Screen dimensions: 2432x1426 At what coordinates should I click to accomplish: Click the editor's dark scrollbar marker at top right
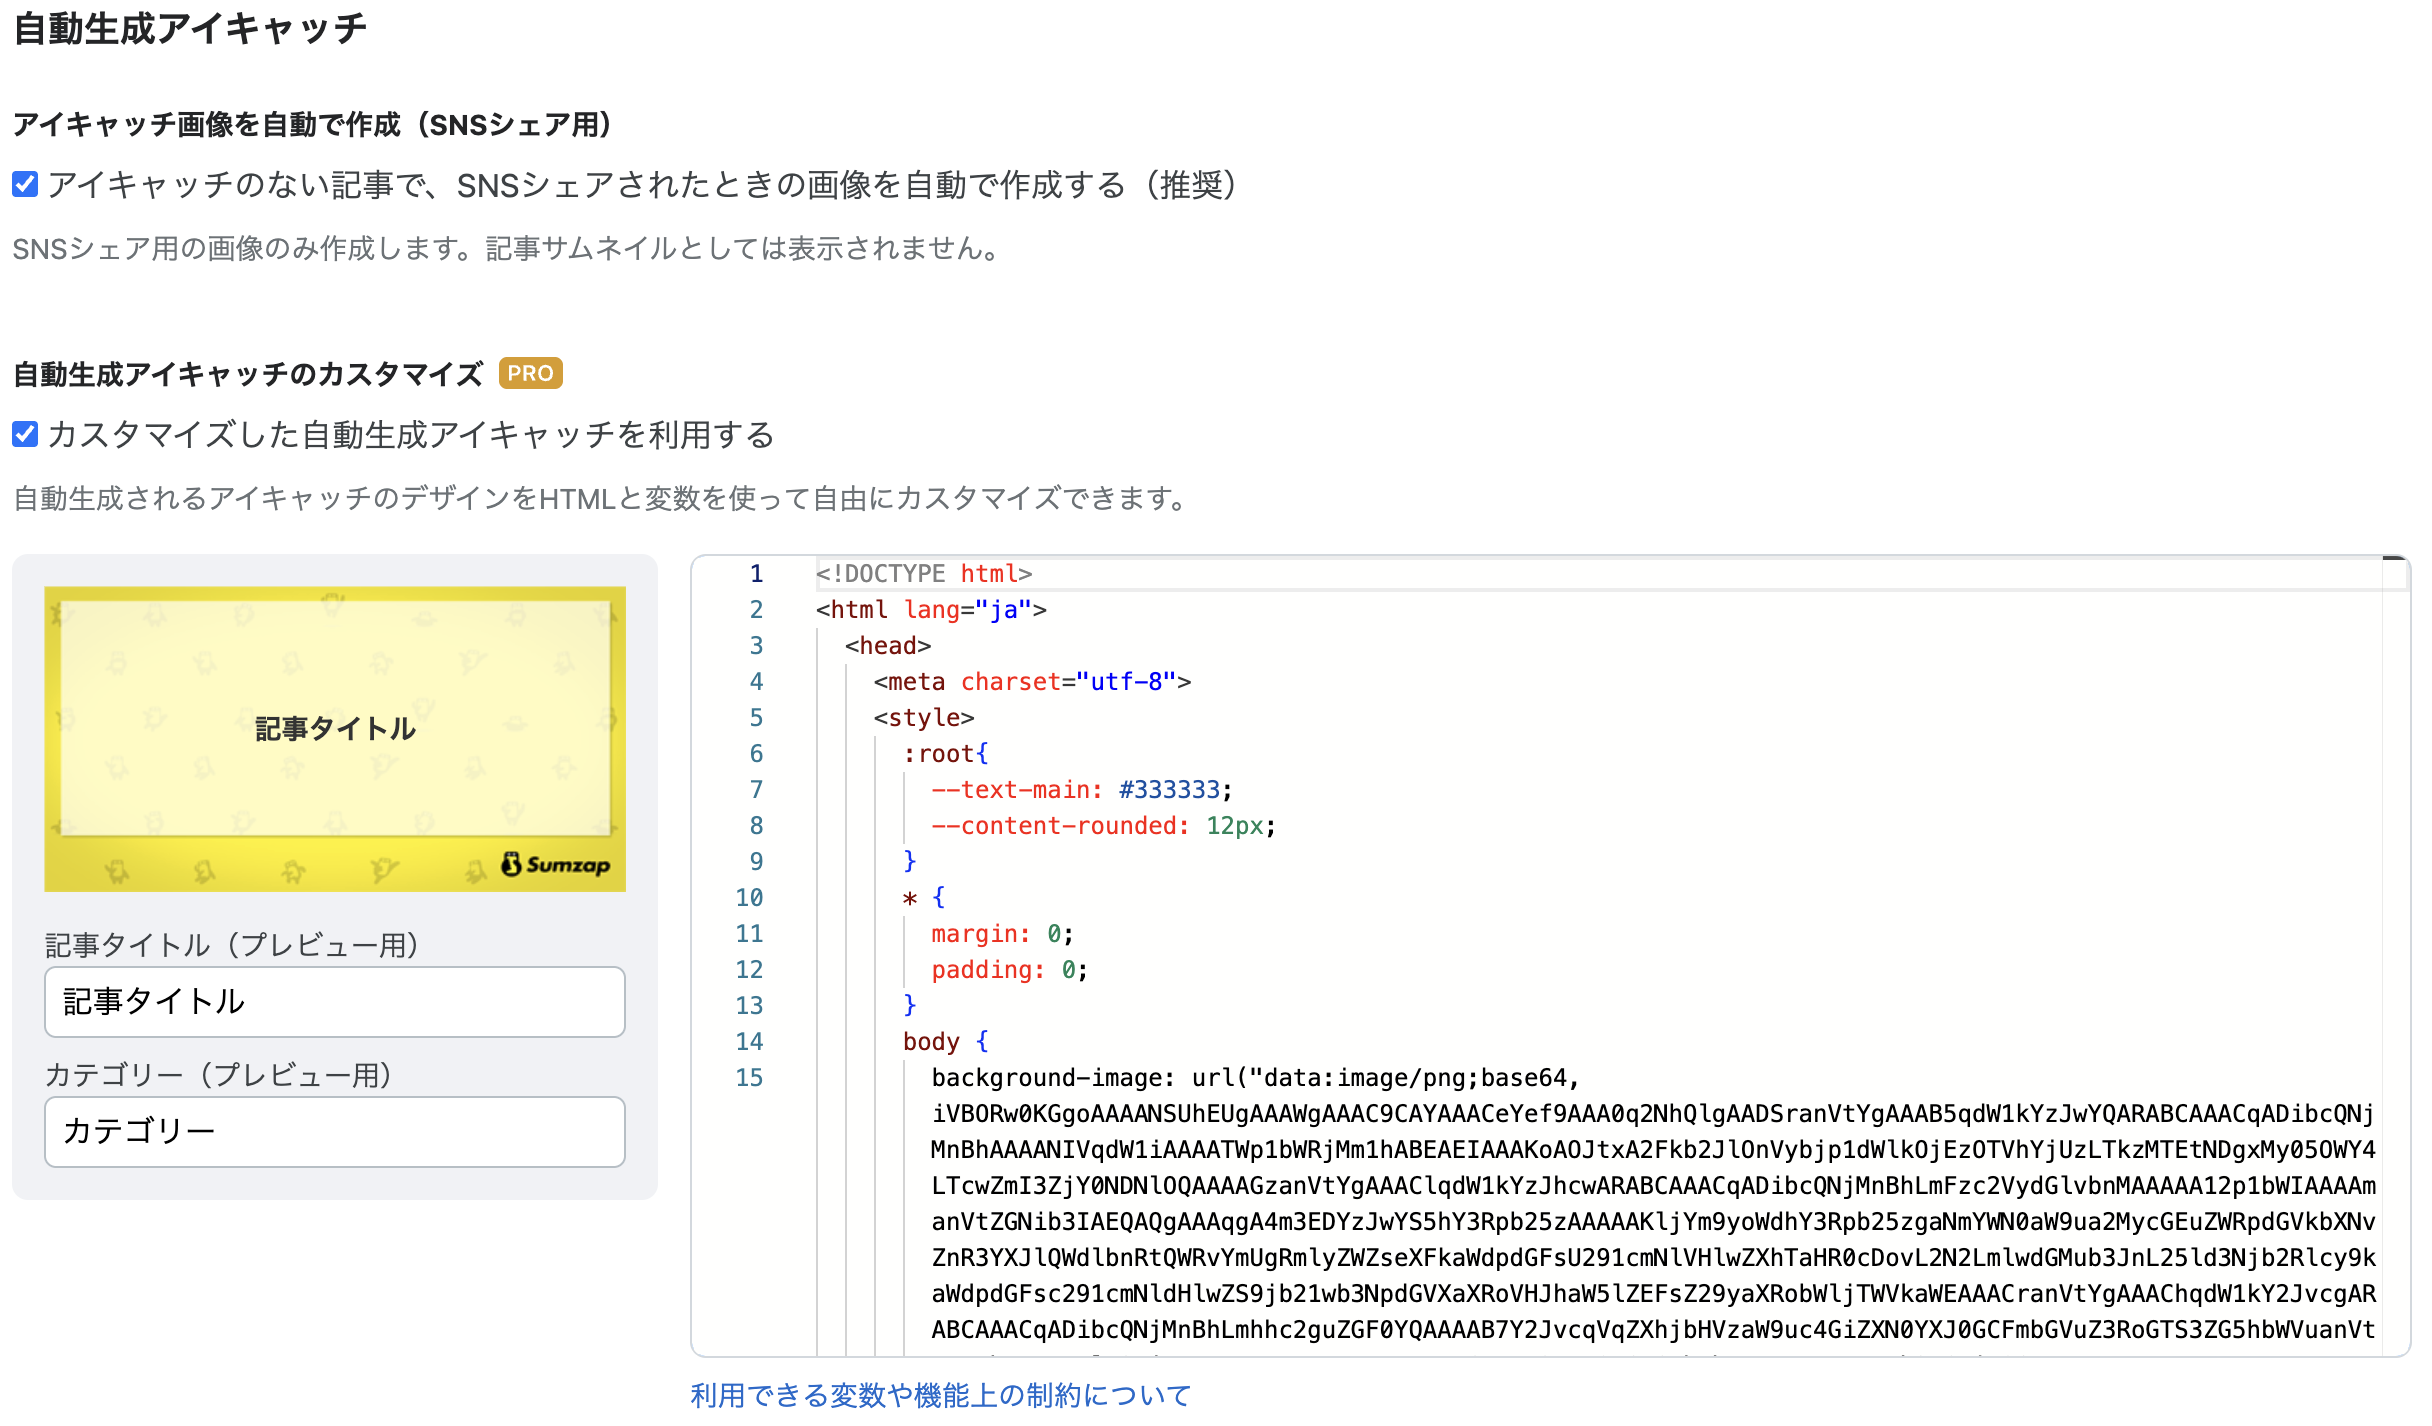point(2393,559)
